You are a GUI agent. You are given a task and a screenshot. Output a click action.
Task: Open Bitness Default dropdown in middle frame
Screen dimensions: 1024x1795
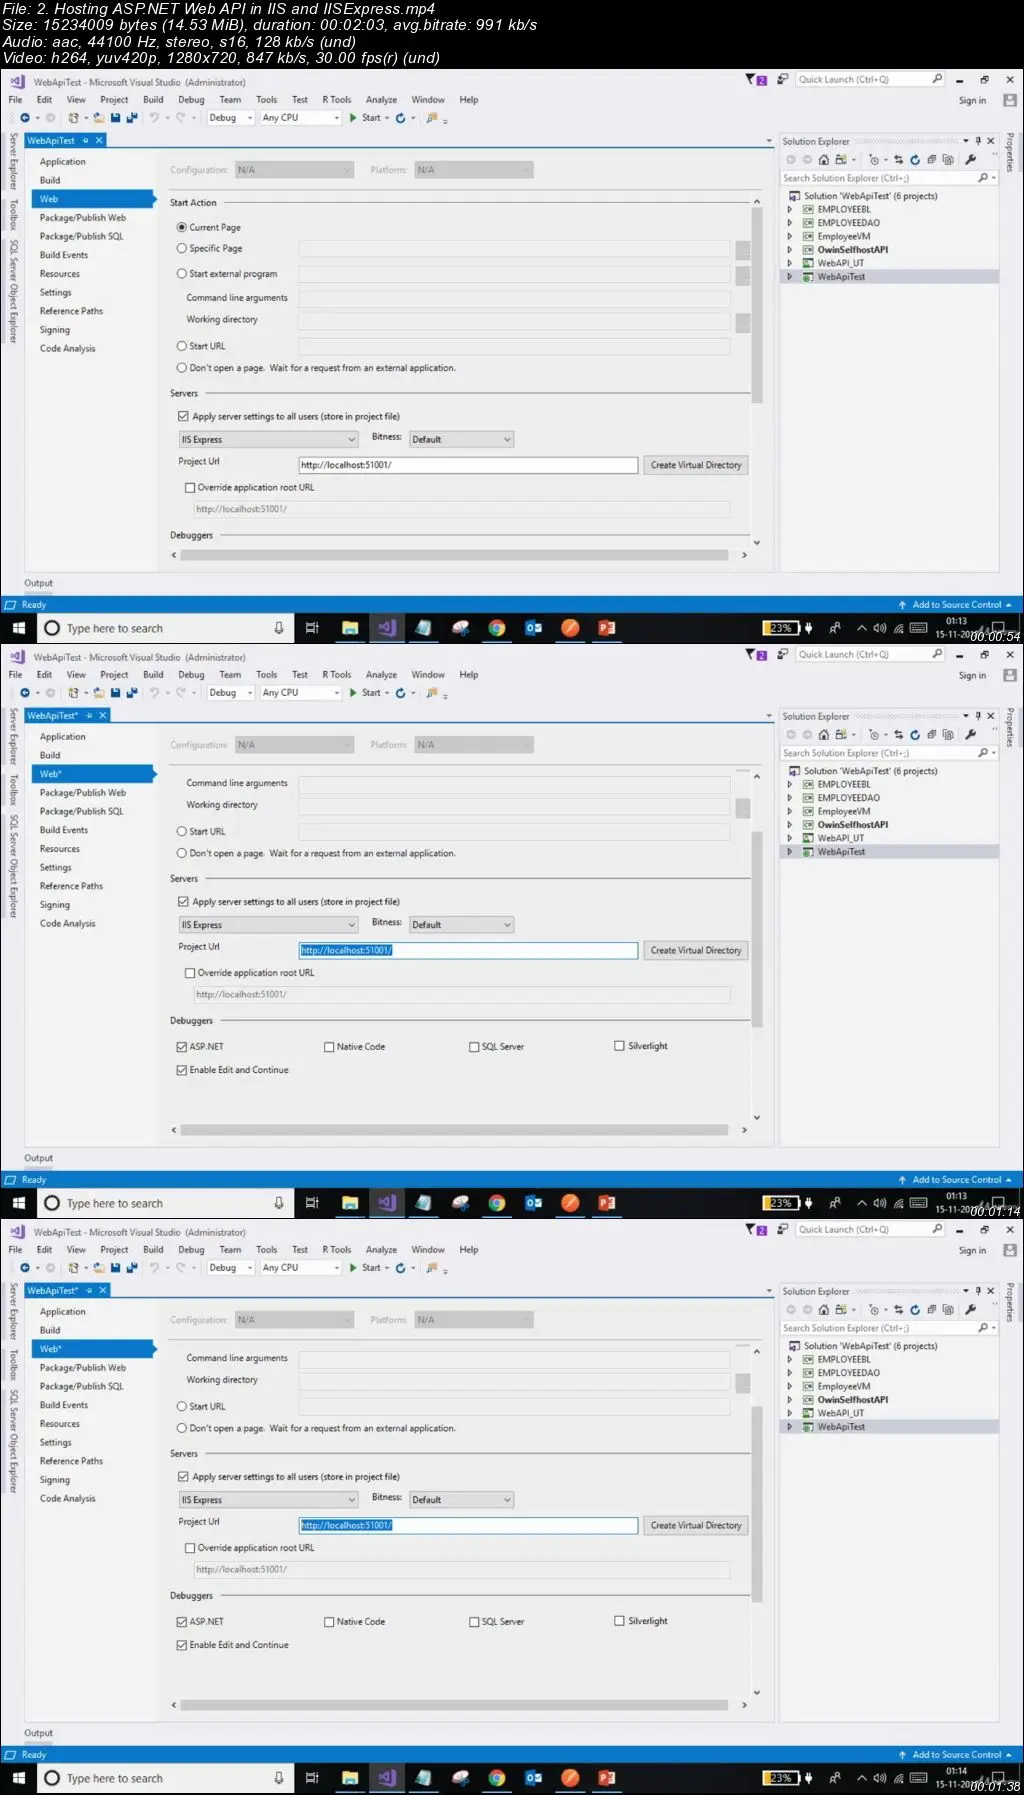461,925
